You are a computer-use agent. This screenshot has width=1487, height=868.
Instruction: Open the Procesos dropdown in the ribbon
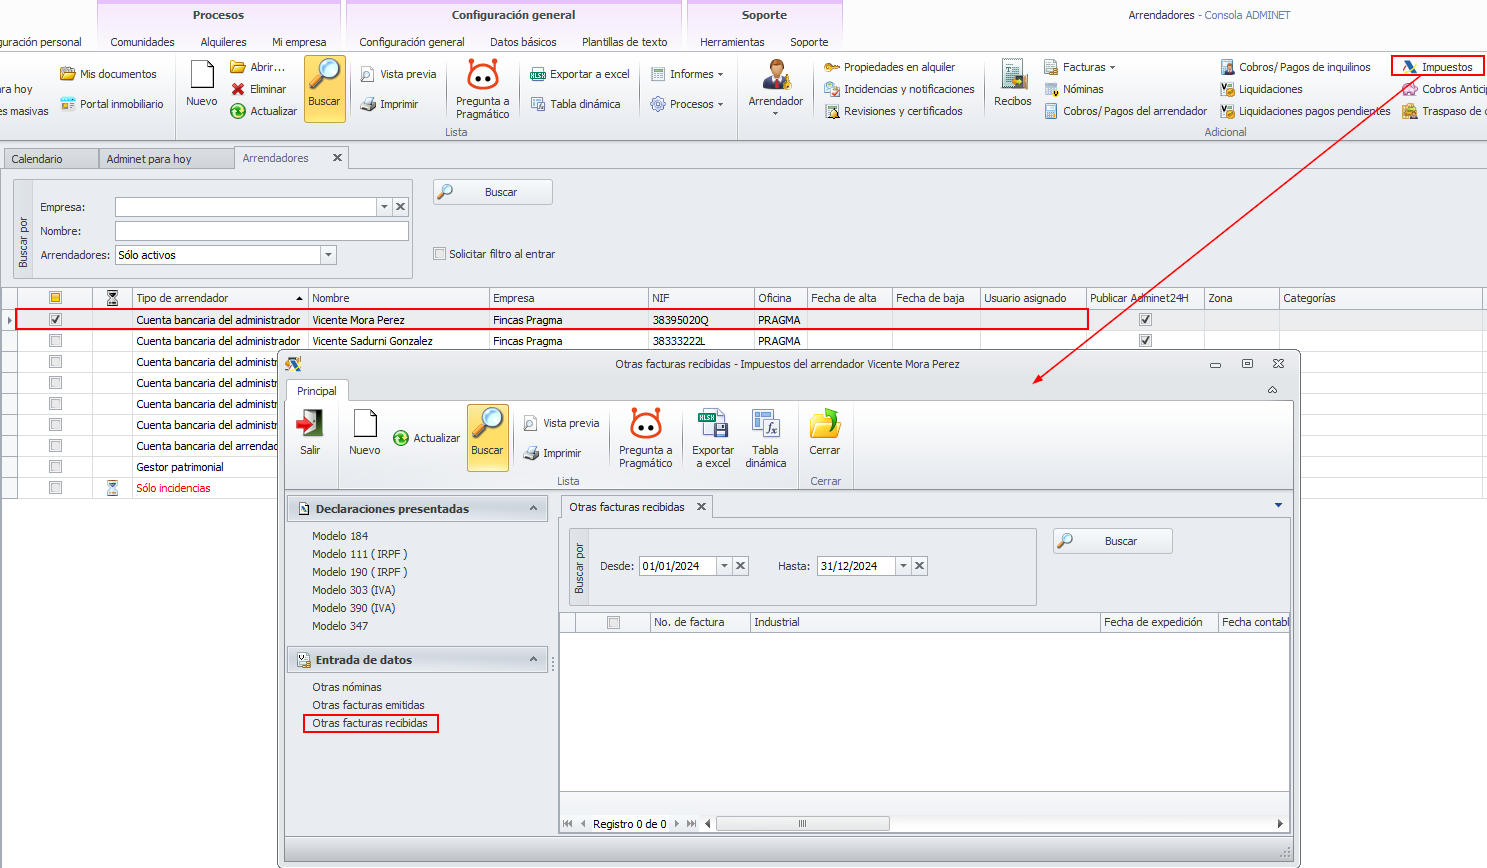click(x=687, y=104)
